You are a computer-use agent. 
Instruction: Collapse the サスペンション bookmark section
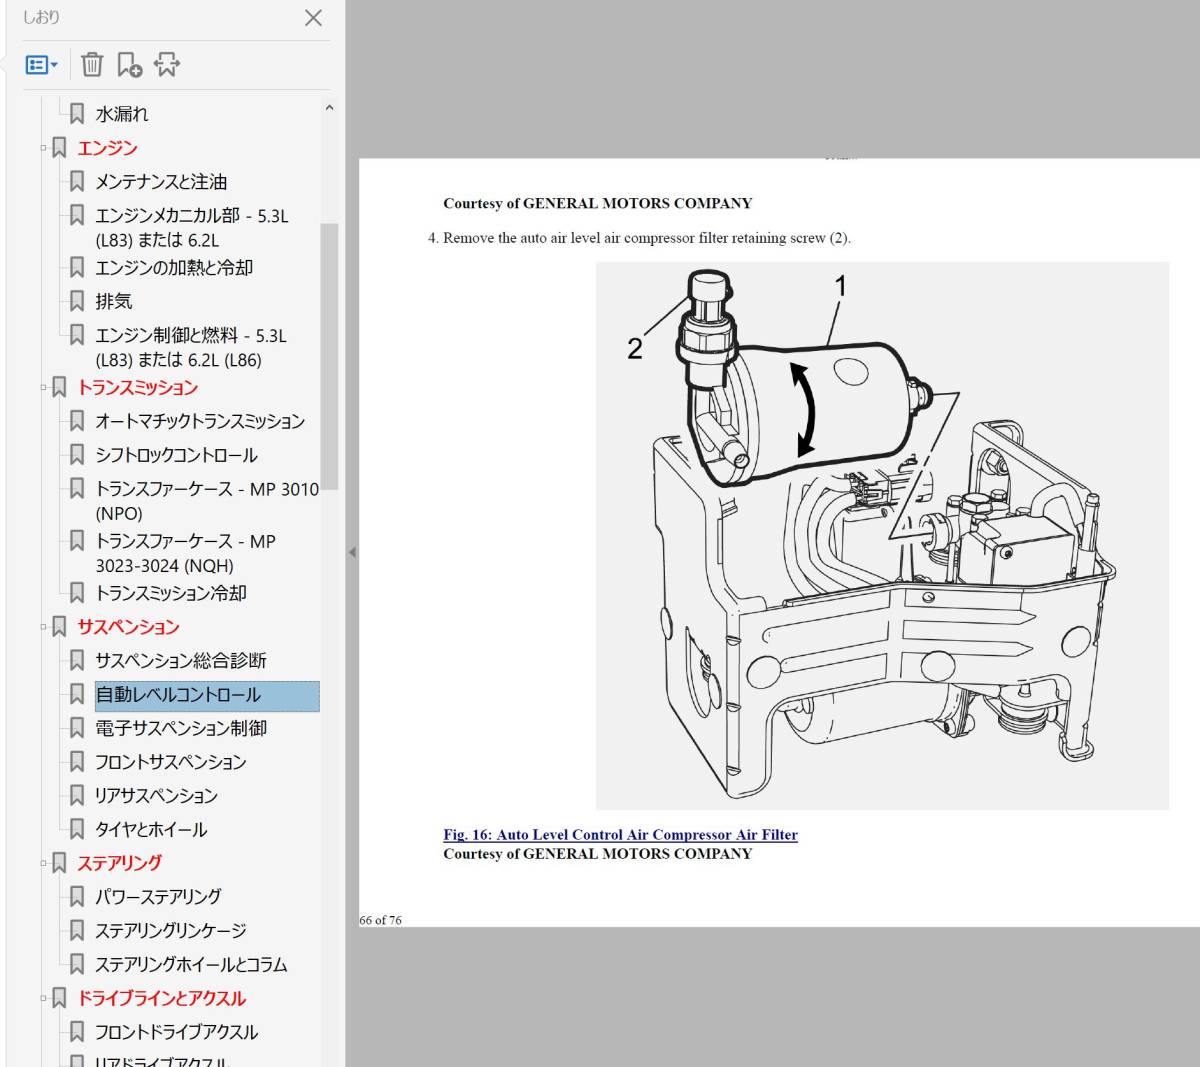point(43,627)
